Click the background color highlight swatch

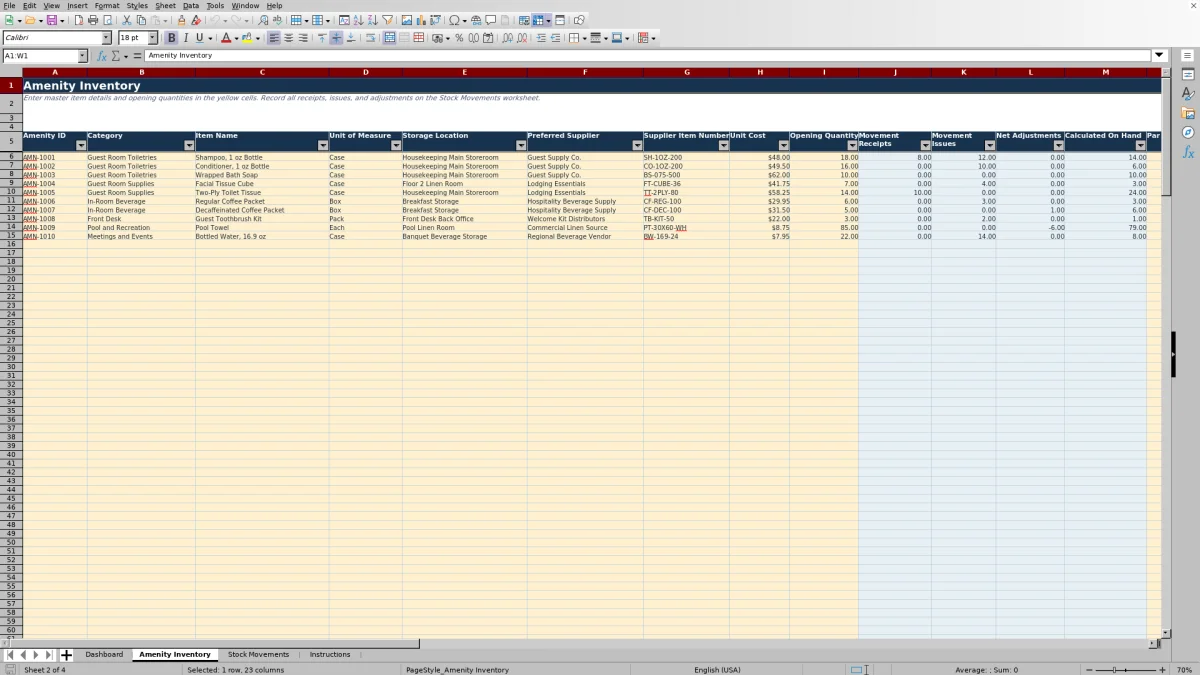coord(247,38)
